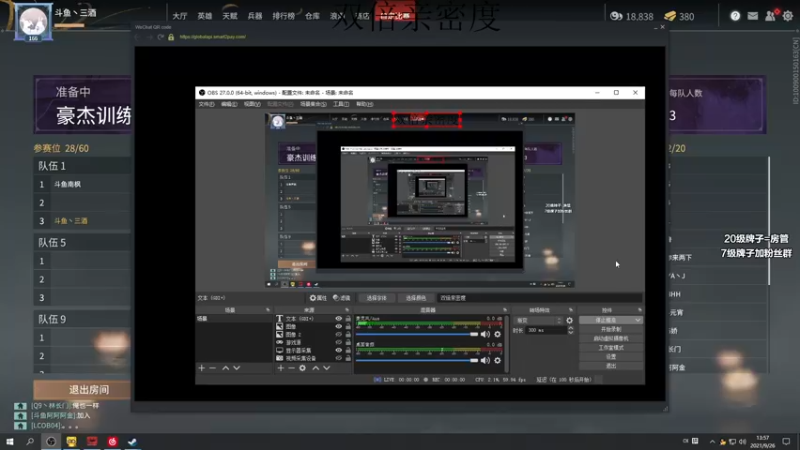This screenshot has height=450, width=800.
Task: Move the selected source down in Sources
Action: [x=327, y=368]
